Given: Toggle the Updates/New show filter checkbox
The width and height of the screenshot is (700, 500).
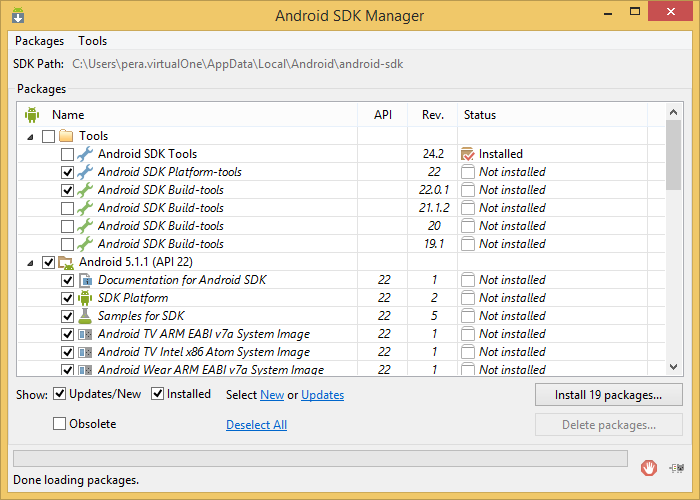Looking at the screenshot, I should coord(59,394).
